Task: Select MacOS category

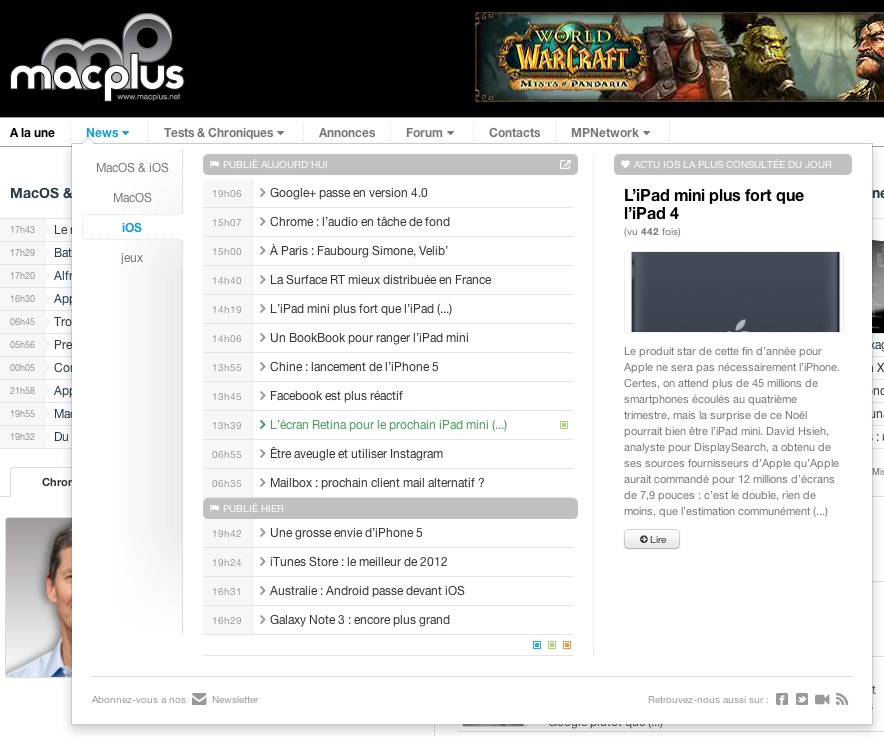Action: pyautogui.click(x=132, y=197)
